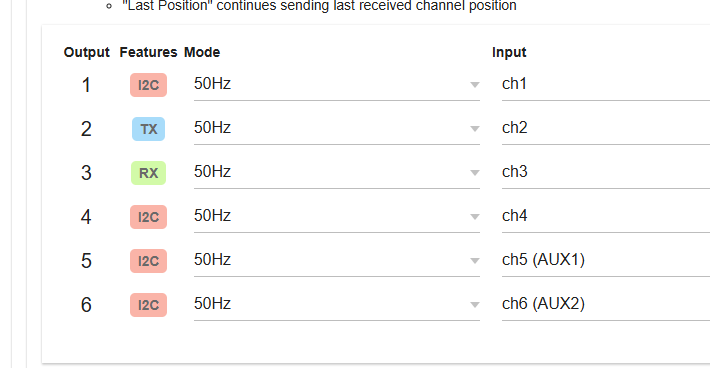Click the RX badge for output 3

(x=149, y=173)
